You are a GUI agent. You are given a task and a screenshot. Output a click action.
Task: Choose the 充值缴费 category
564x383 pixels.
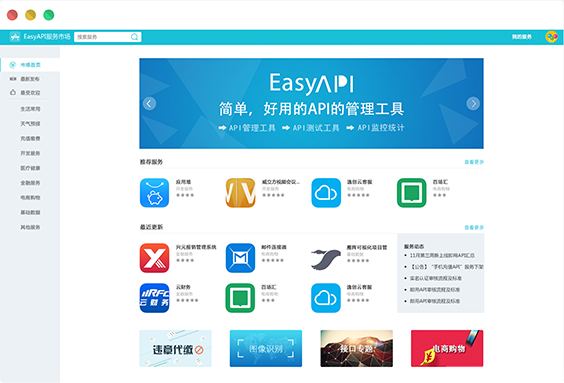point(30,138)
